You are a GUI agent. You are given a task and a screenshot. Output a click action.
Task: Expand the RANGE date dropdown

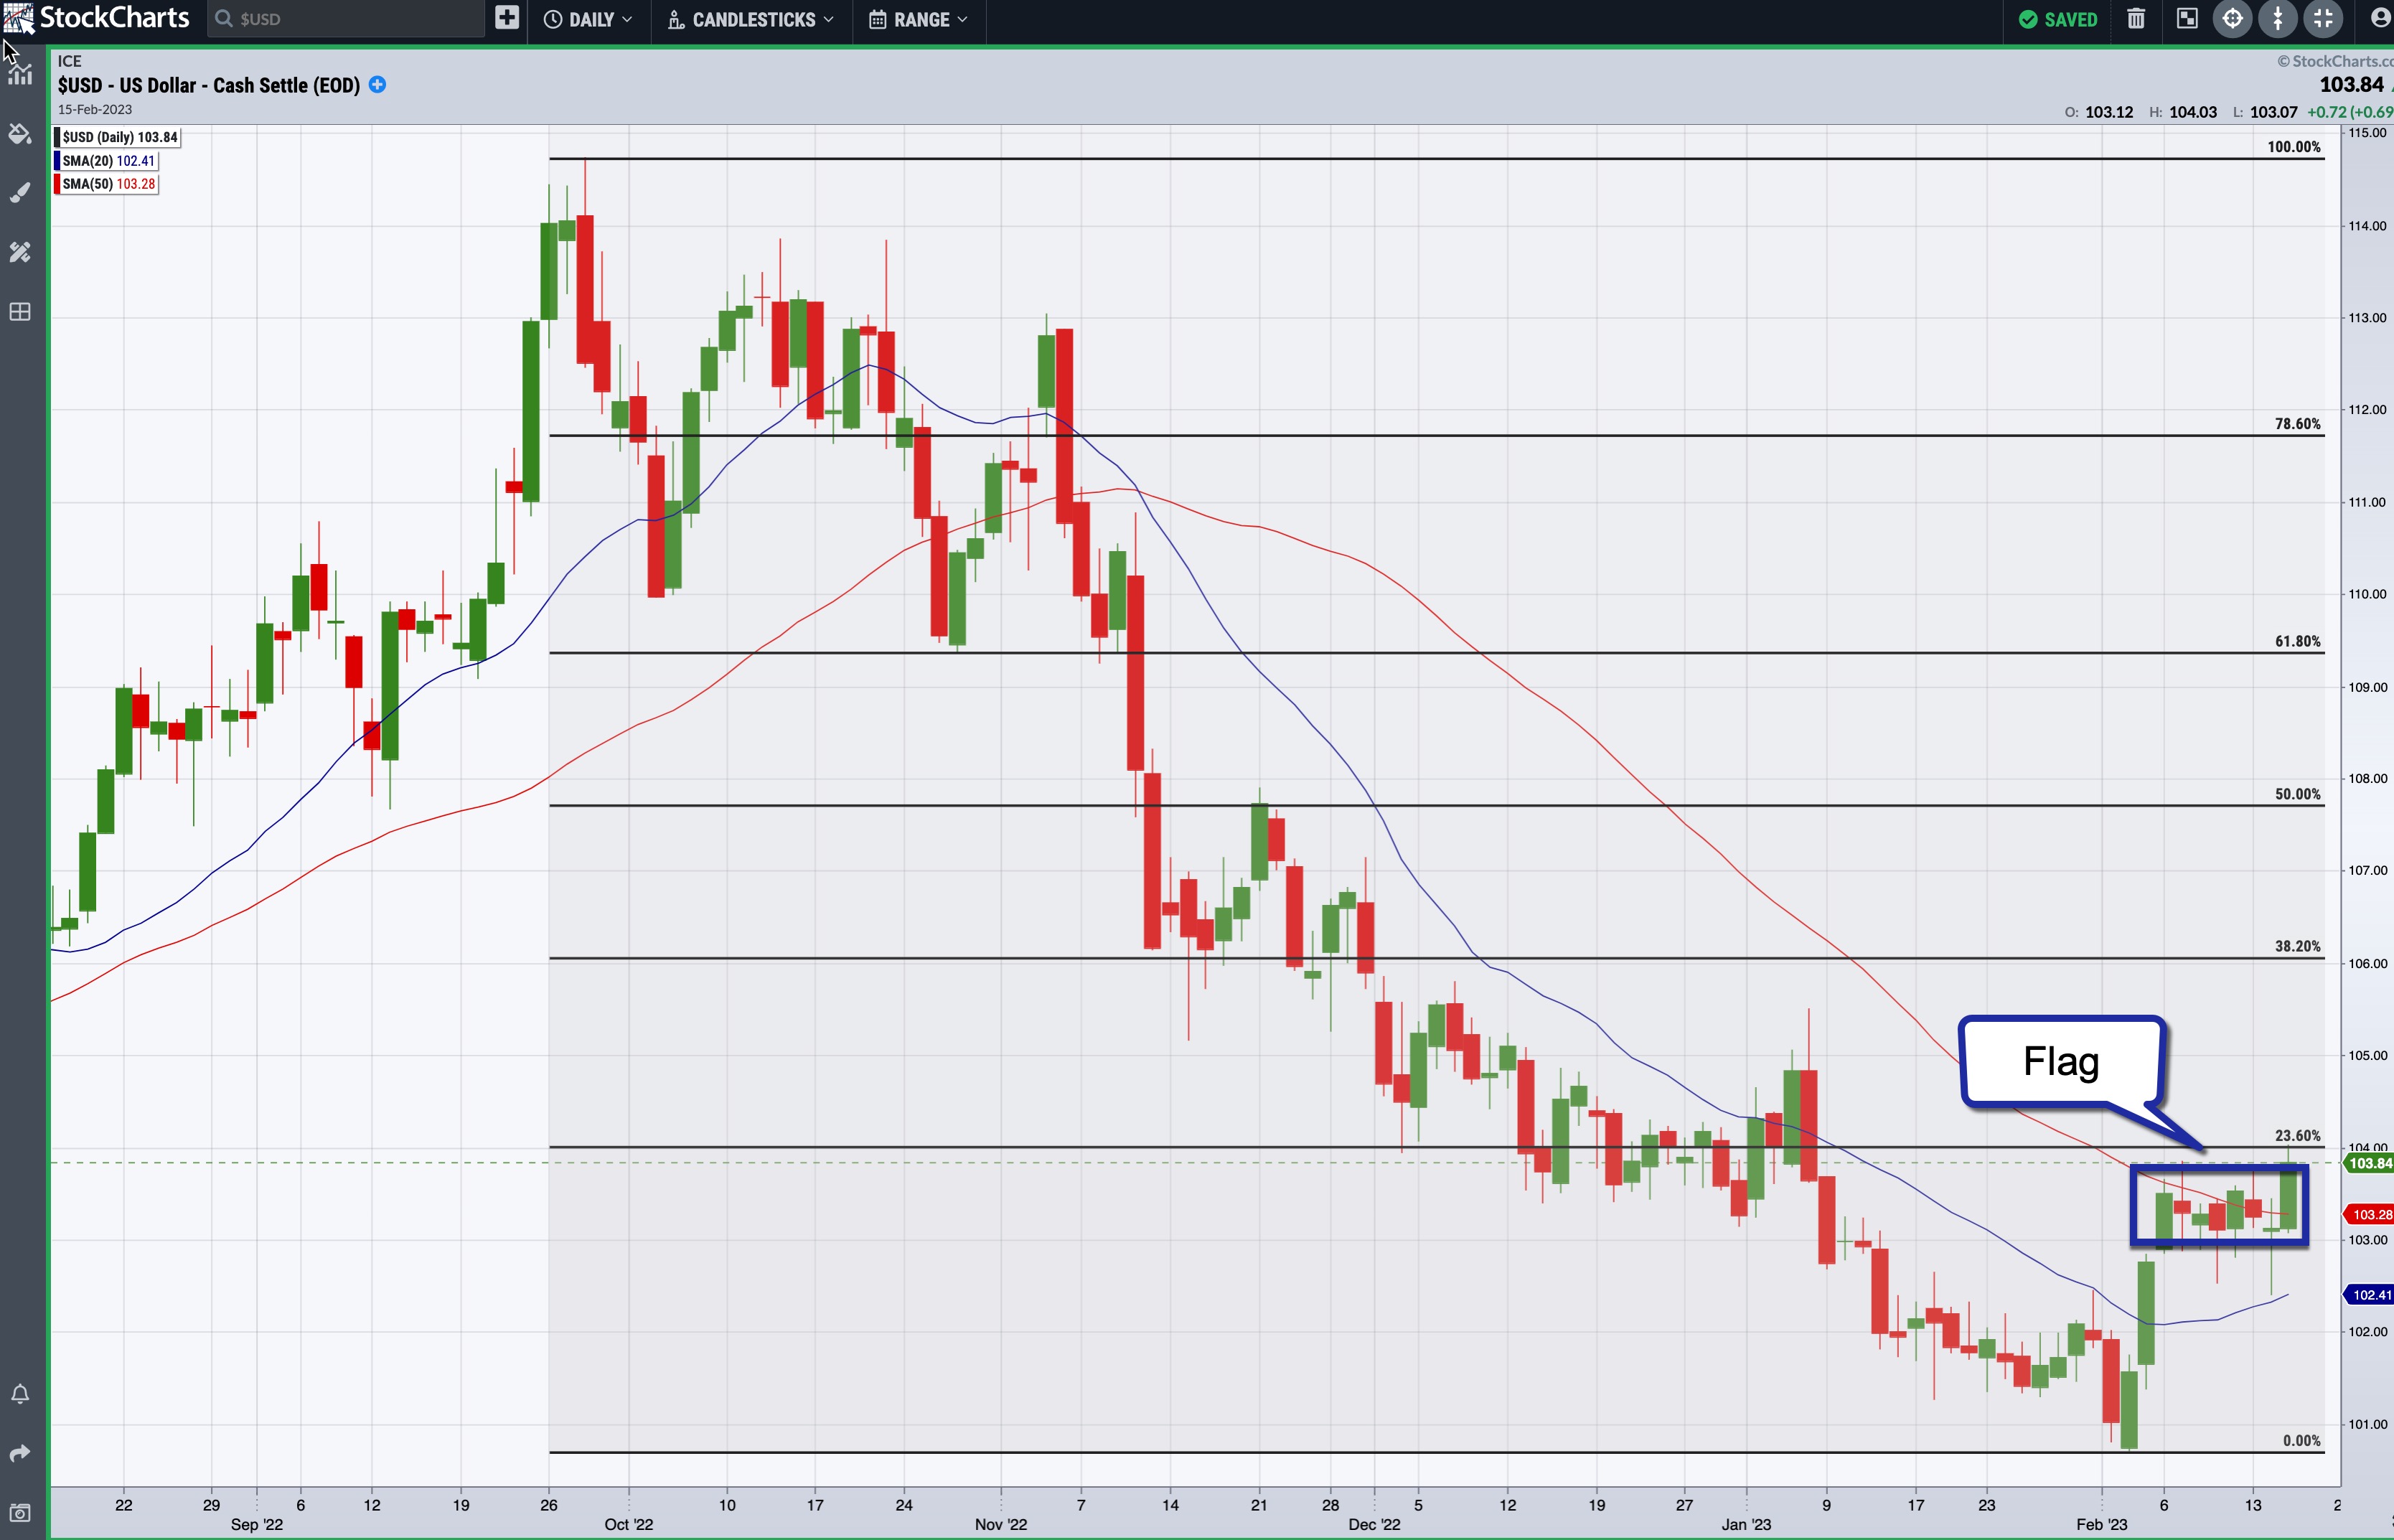coord(919,19)
